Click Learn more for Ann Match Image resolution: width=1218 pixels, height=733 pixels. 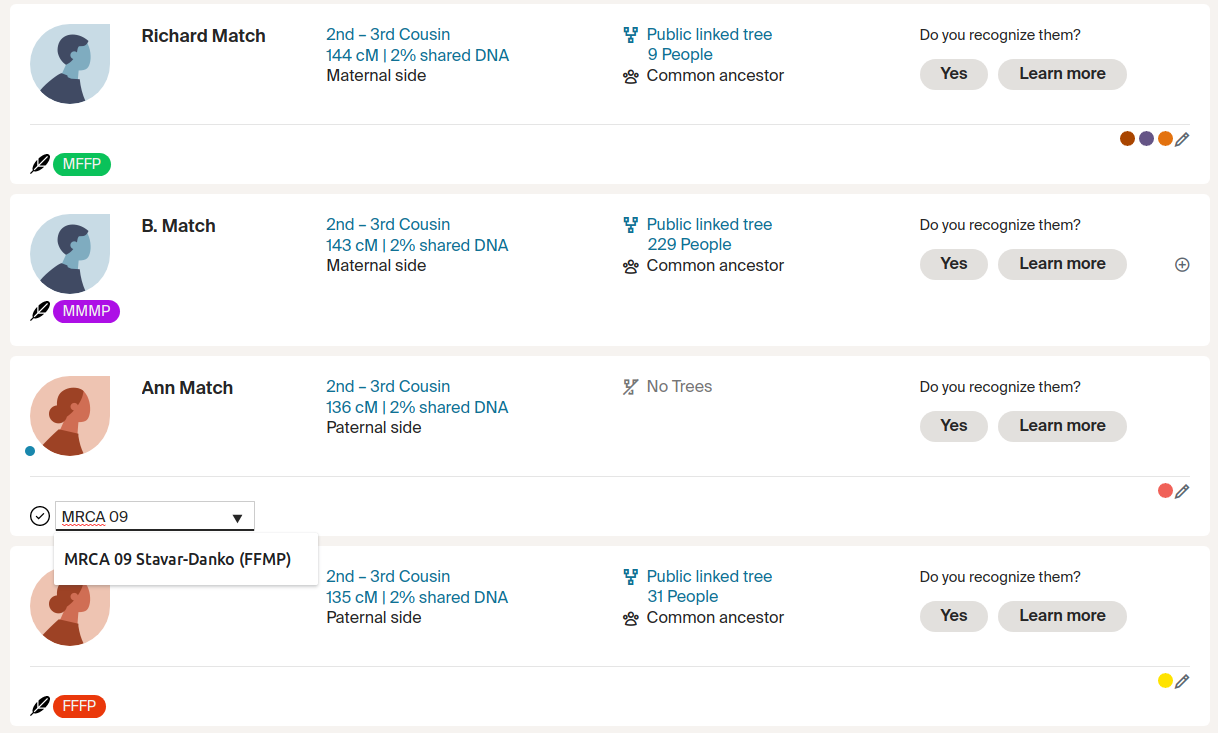coord(1062,426)
